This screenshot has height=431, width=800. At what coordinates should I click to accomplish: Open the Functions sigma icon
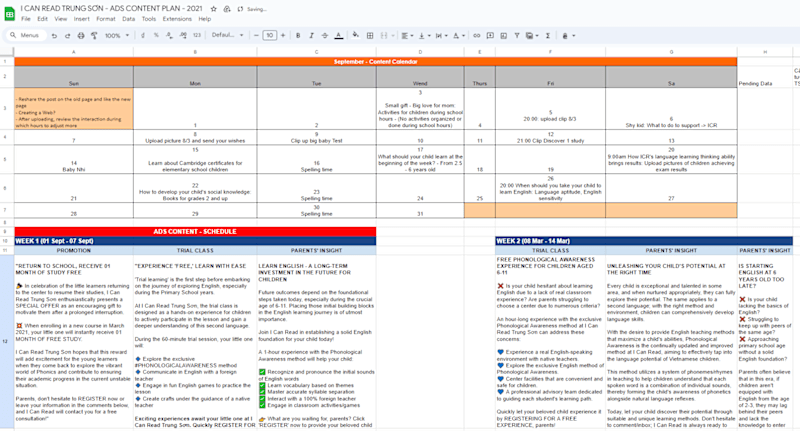(x=548, y=36)
